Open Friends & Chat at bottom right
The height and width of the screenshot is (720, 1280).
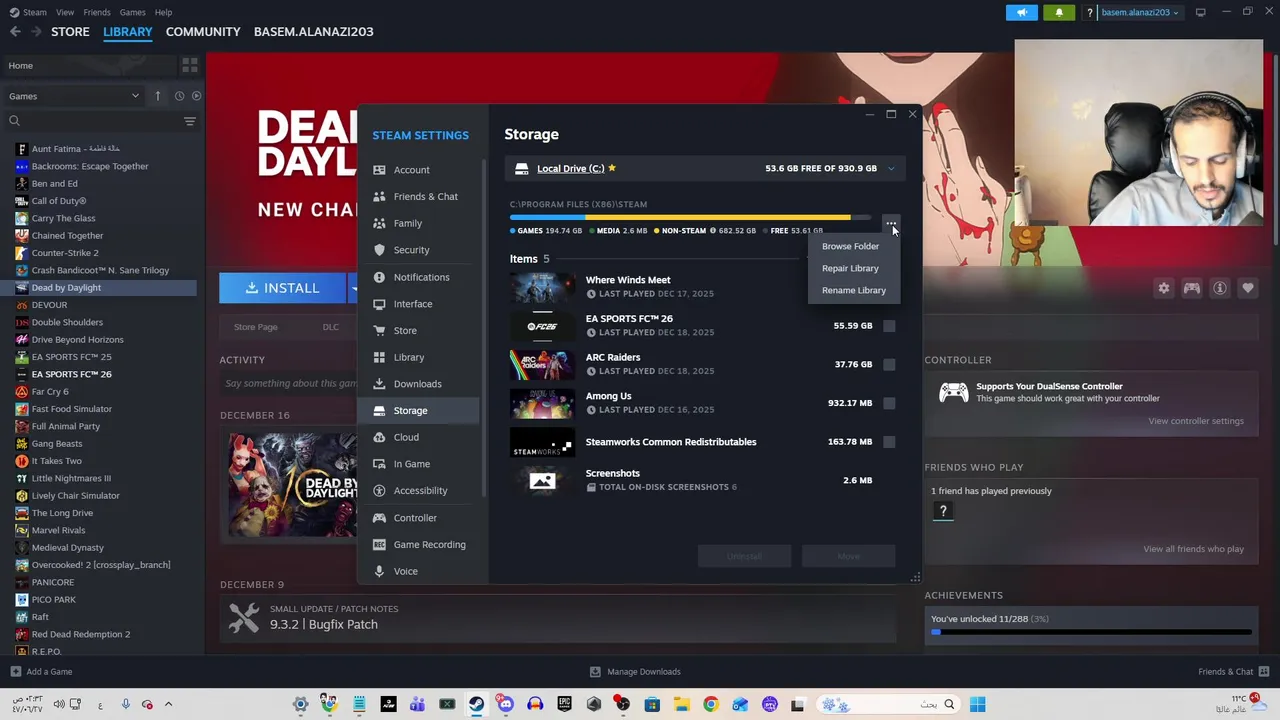click(1234, 672)
